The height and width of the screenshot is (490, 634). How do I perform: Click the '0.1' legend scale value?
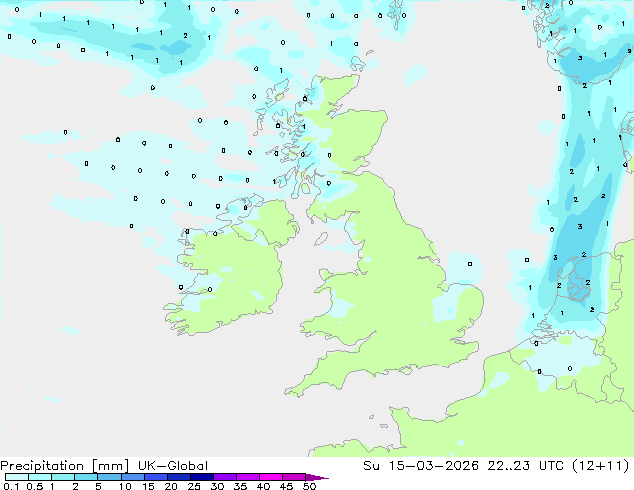11,486
